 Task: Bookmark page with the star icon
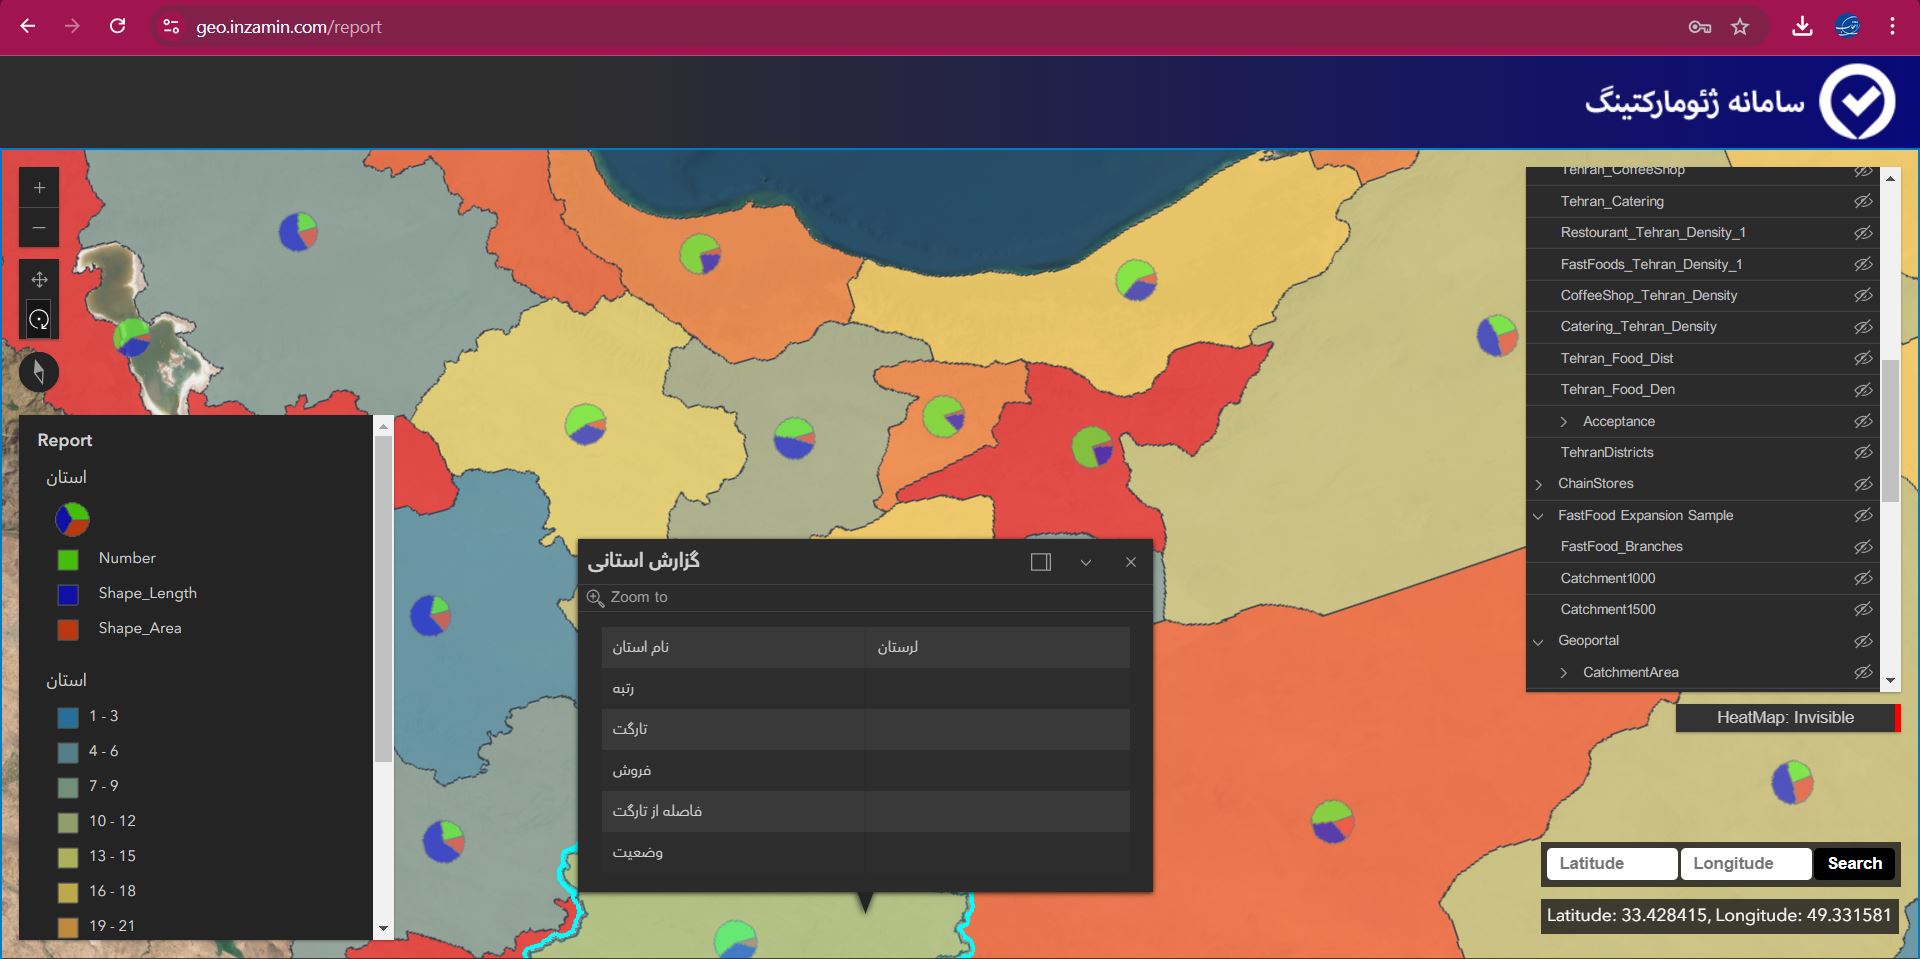point(1740,27)
